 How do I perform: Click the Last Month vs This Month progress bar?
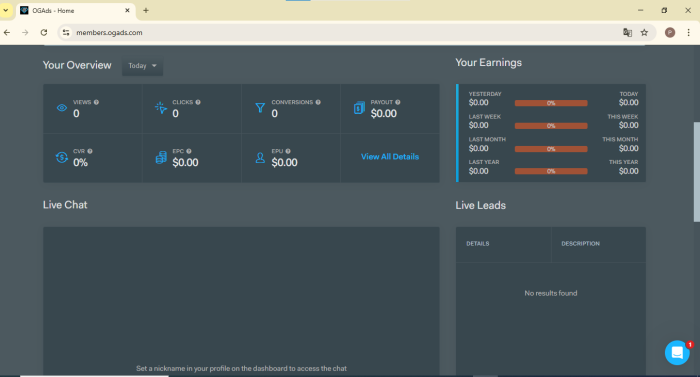(551, 149)
